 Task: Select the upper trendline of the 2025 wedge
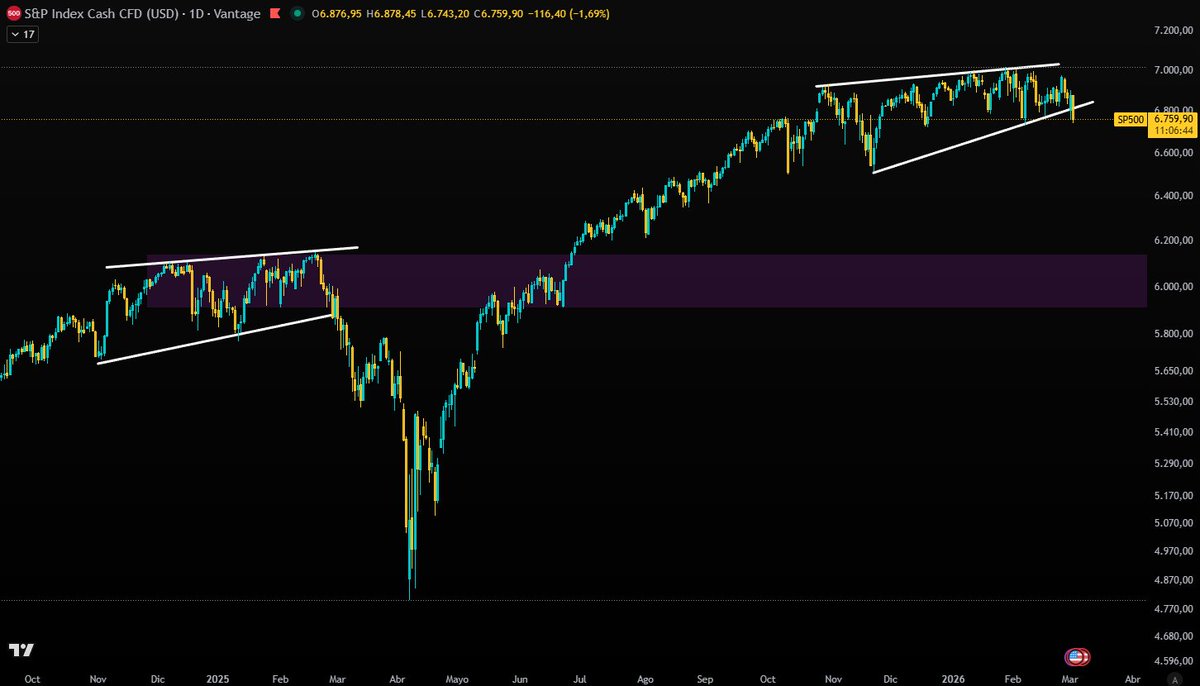click(x=232, y=257)
